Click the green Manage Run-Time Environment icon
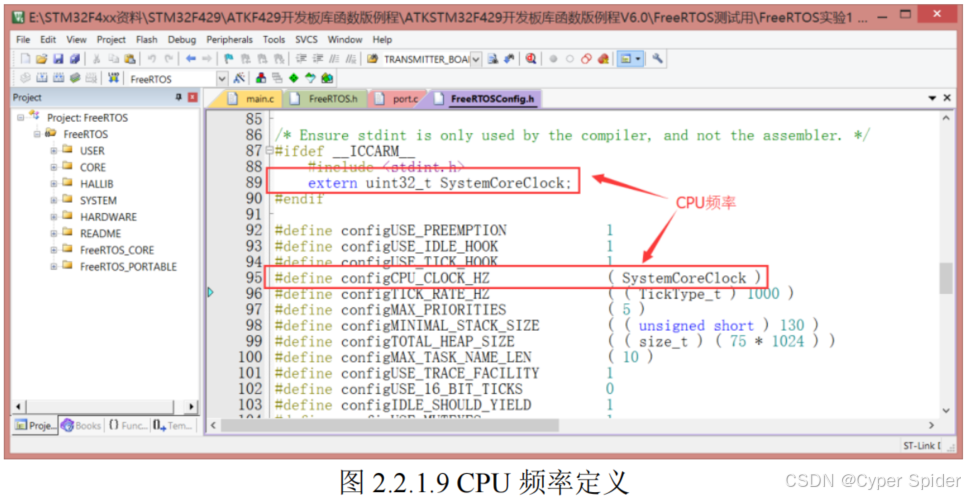Screen dimensions: 965x498 pos(294,78)
